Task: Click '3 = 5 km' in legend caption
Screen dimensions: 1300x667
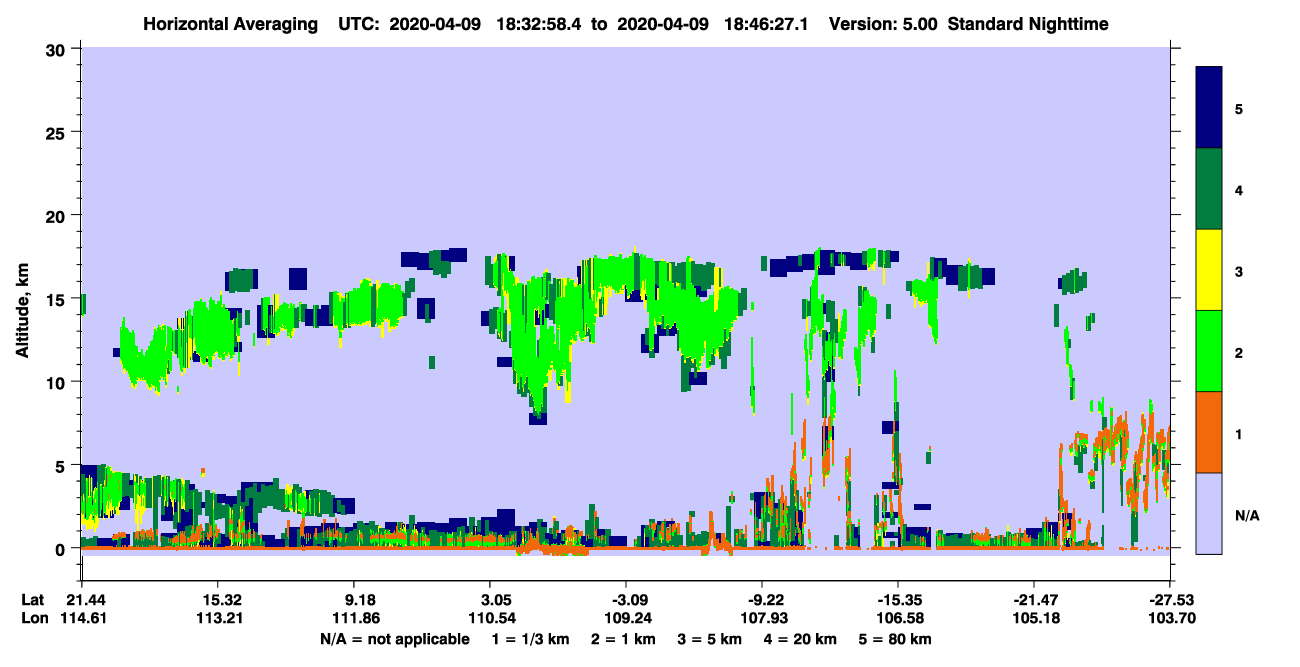Action: click(x=711, y=639)
